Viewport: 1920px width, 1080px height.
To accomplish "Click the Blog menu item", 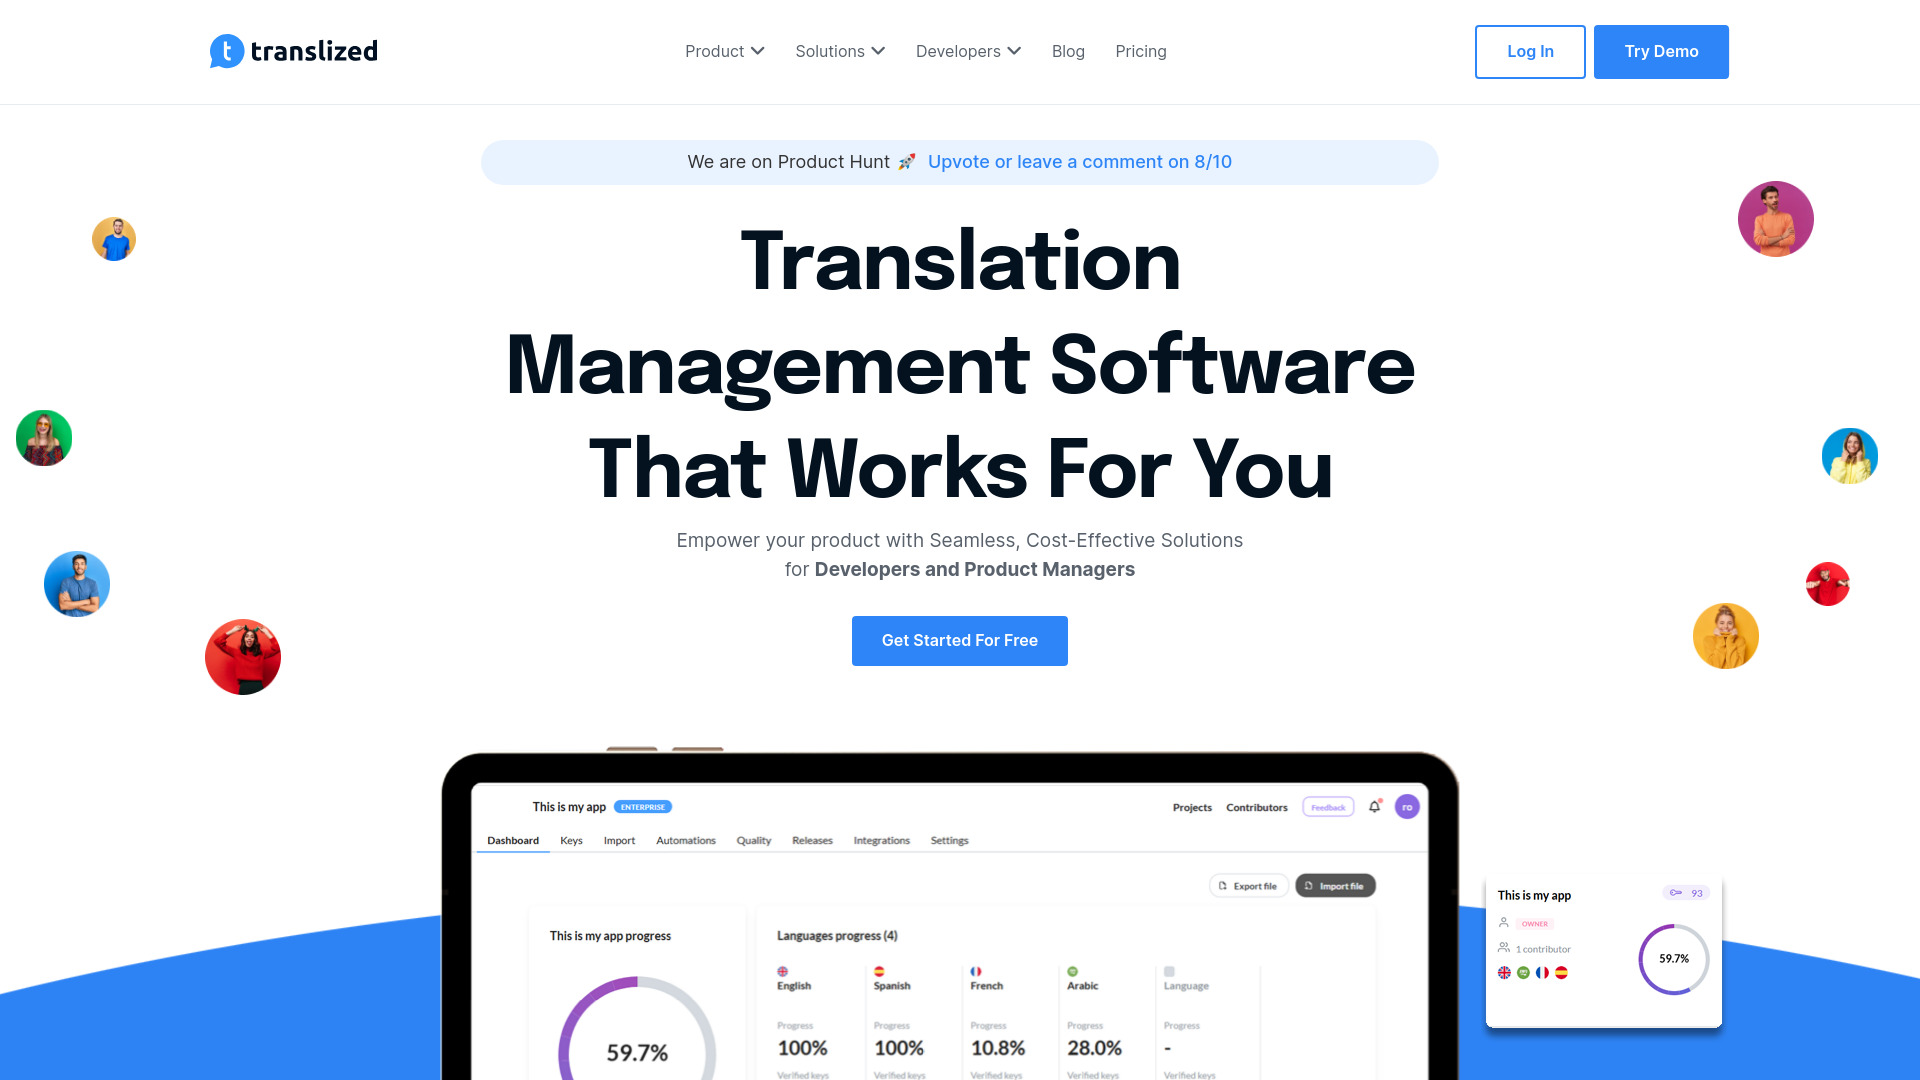I will pyautogui.click(x=1068, y=51).
